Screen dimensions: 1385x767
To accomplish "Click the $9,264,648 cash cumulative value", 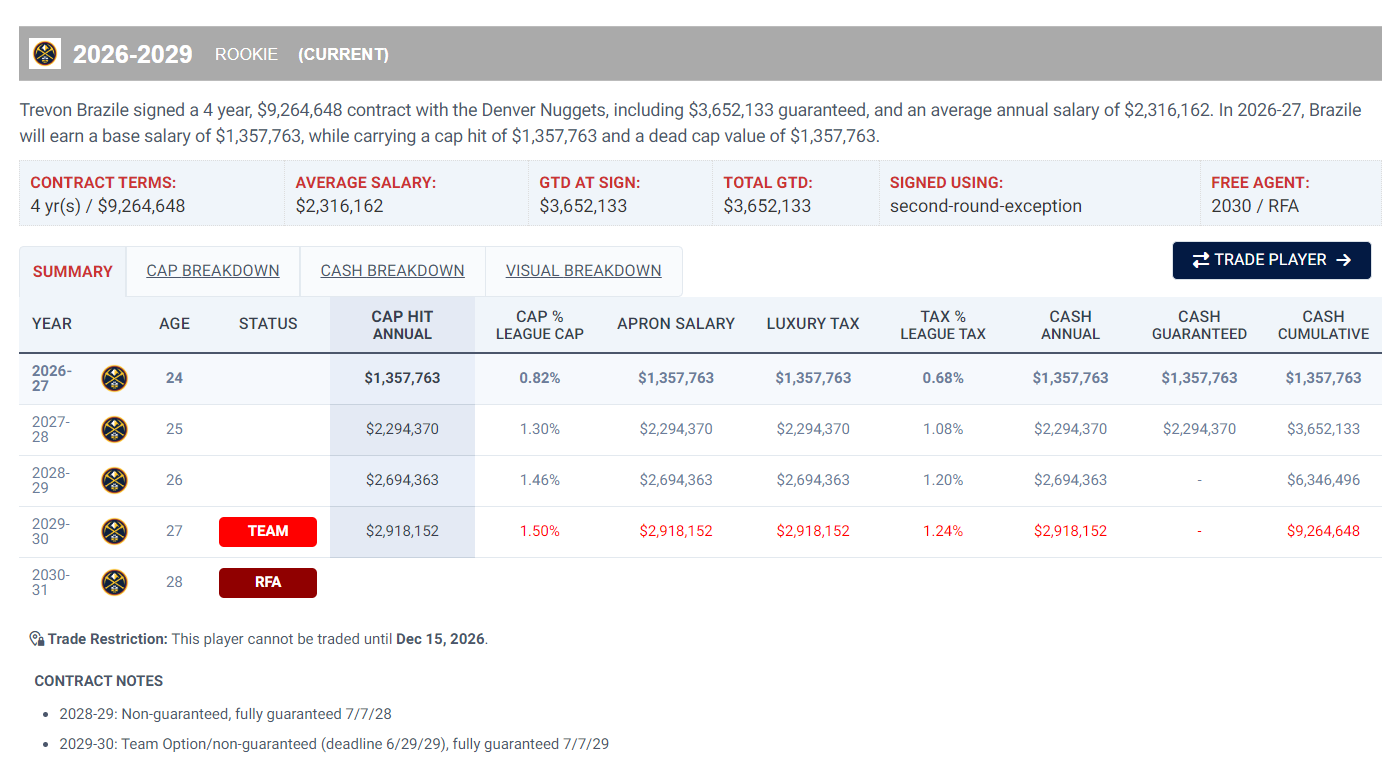I will 1323,531.
